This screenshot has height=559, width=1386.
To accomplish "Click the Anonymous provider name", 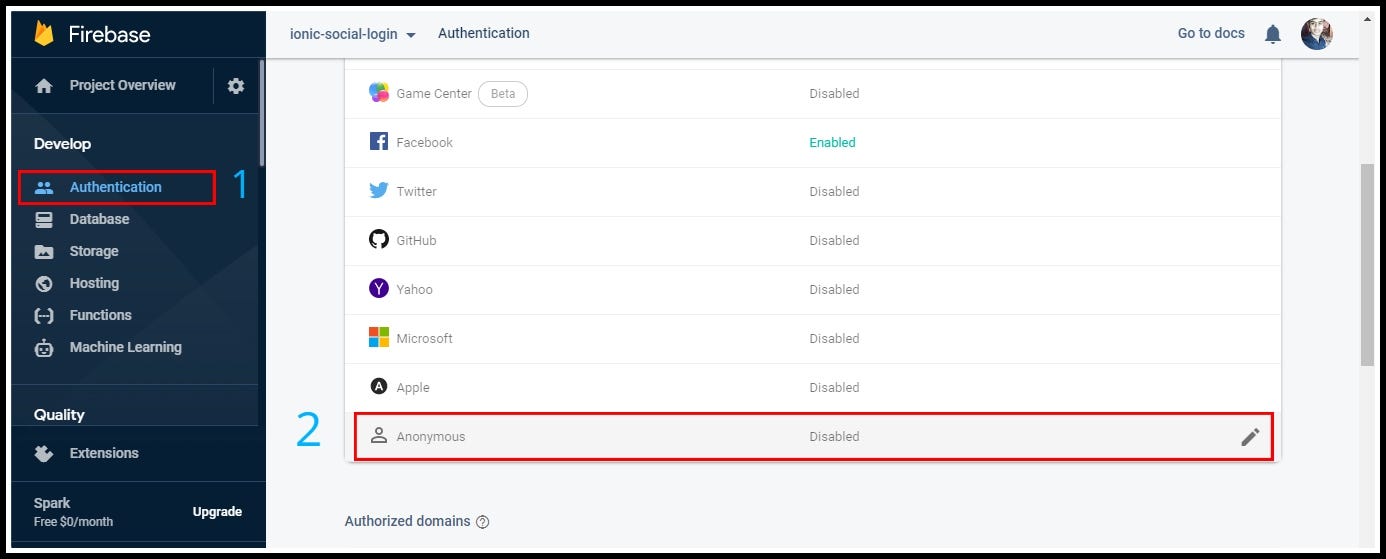I will tap(431, 436).
